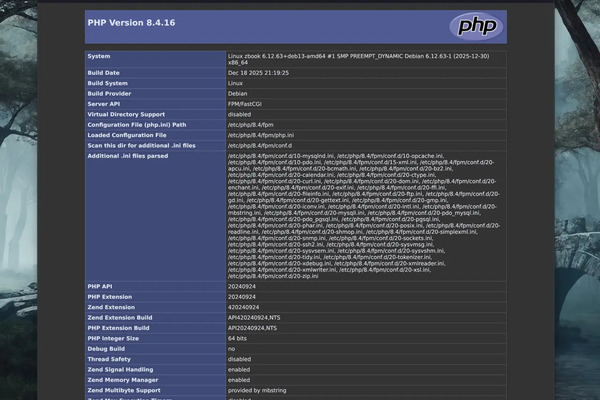Image resolution: width=600 pixels, height=400 pixels.
Task: Click "Scan this dir for additional .ini files"
Action: pos(142,145)
